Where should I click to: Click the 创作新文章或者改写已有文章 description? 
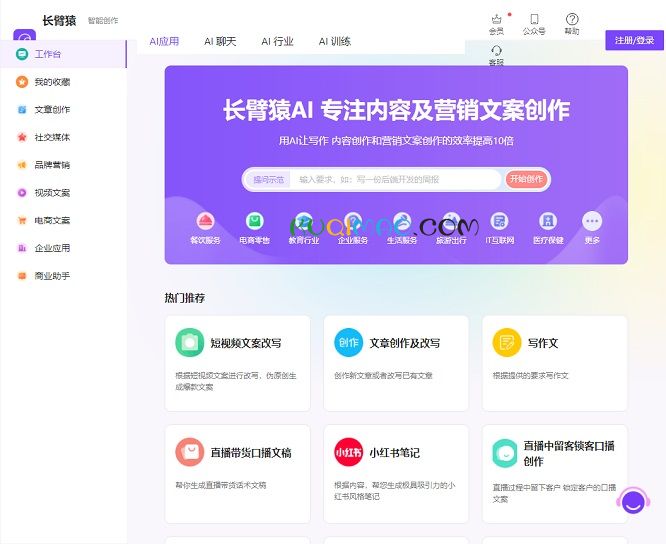(383, 375)
